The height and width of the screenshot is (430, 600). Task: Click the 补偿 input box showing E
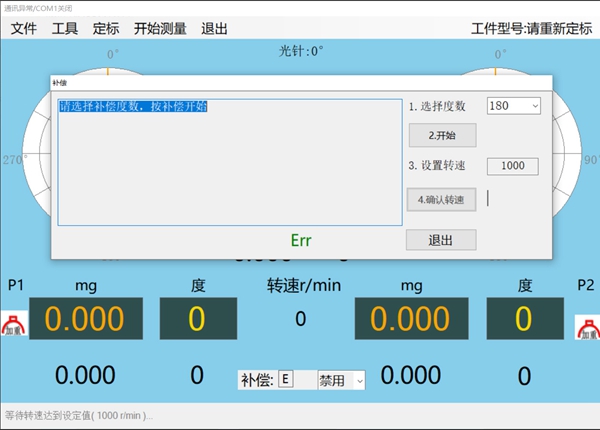[x=286, y=380]
